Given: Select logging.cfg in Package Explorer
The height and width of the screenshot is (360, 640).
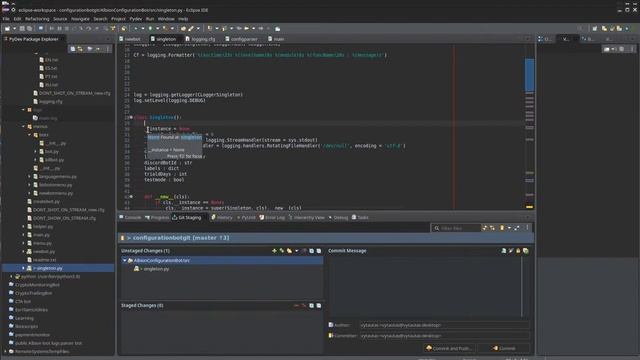Looking at the screenshot, I should pyautogui.click(x=47, y=102).
